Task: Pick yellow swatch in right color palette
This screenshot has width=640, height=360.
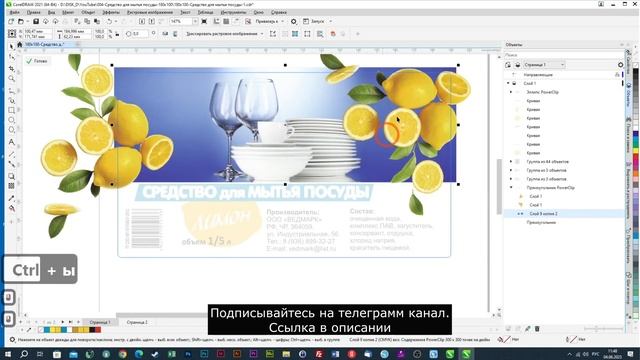Action: tap(636, 152)
